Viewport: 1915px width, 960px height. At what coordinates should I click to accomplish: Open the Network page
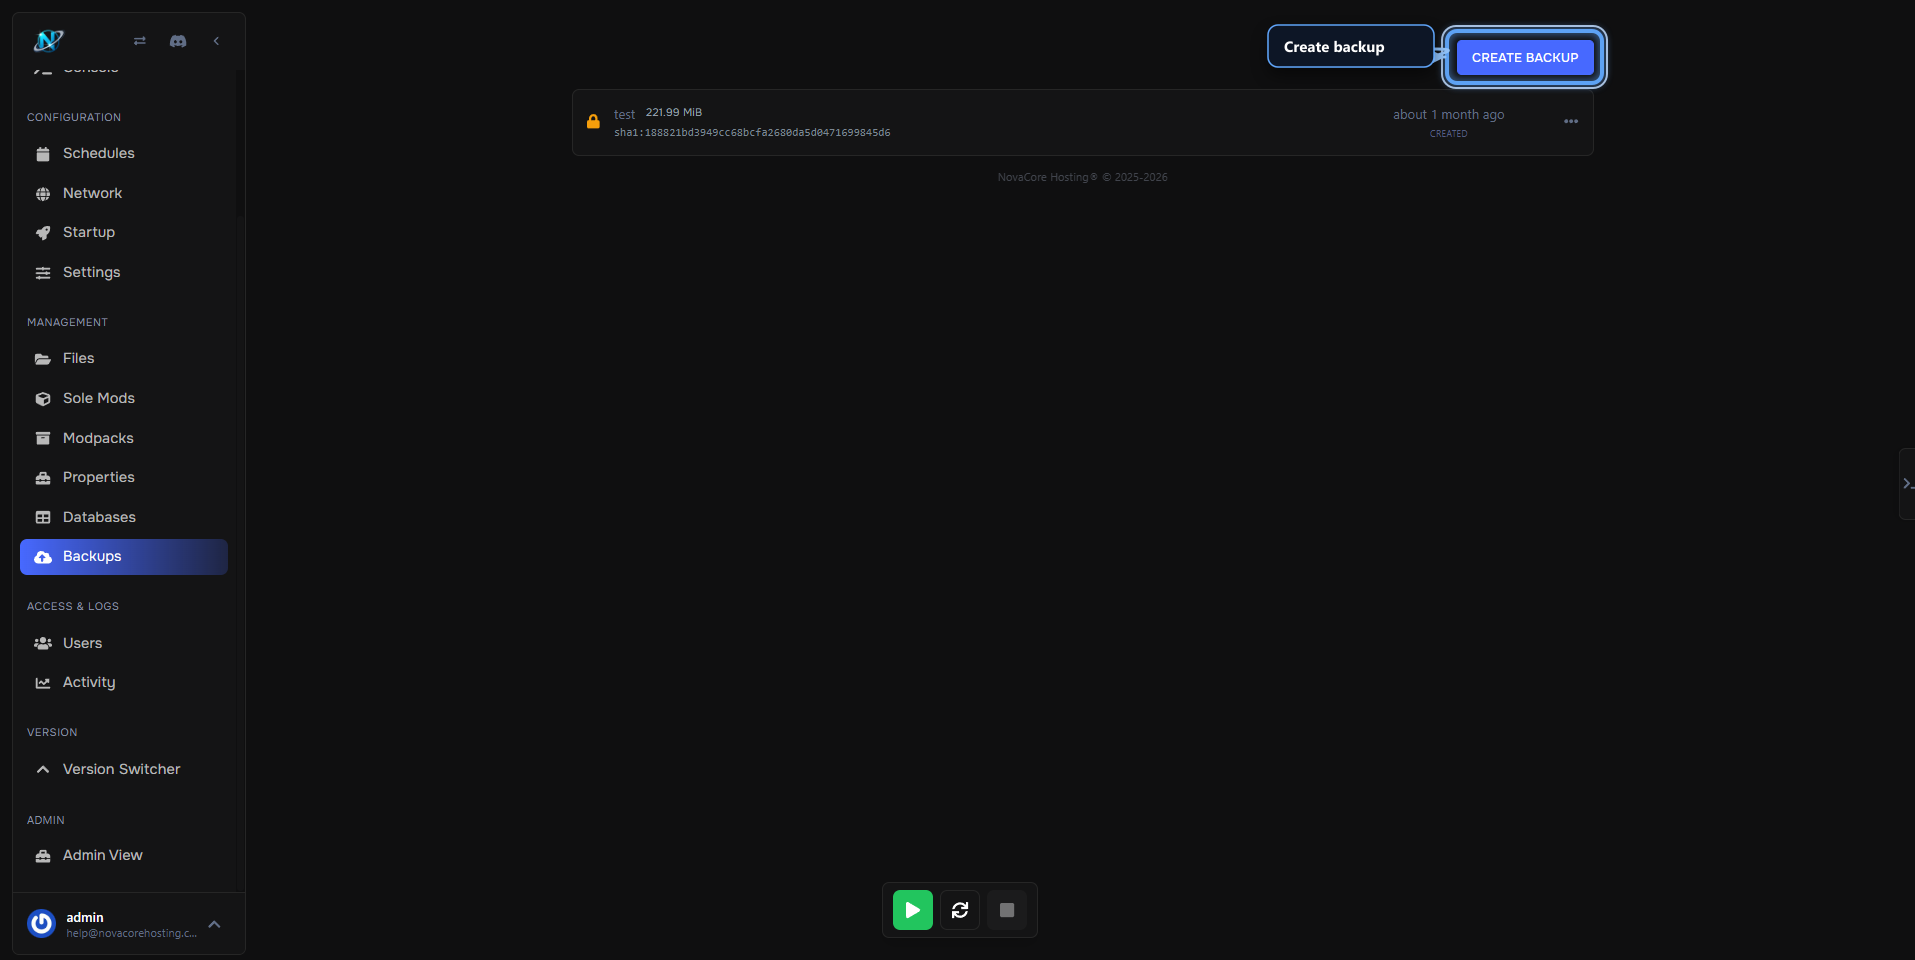(x=124, y=193)
